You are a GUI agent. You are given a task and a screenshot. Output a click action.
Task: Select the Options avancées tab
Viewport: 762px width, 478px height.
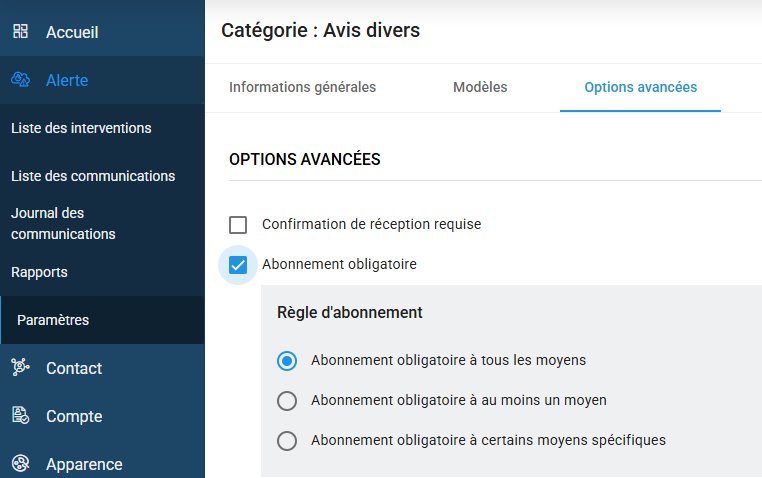640,87
